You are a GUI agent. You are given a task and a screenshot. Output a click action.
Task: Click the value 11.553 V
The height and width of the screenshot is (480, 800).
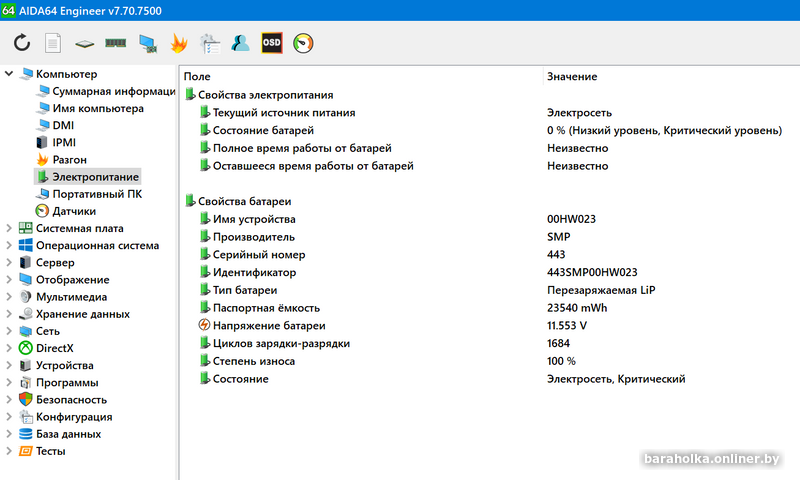[567, 325]
